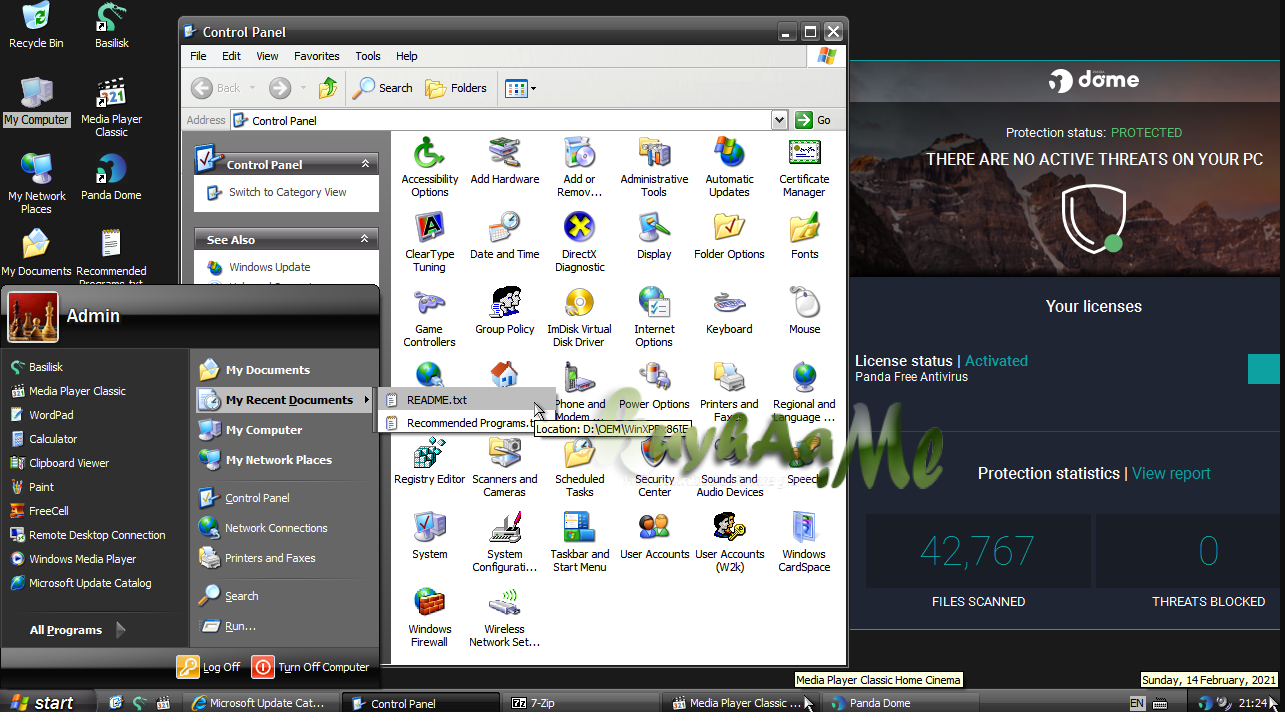Open Scanners and Cameras icon

coord(504,467)
